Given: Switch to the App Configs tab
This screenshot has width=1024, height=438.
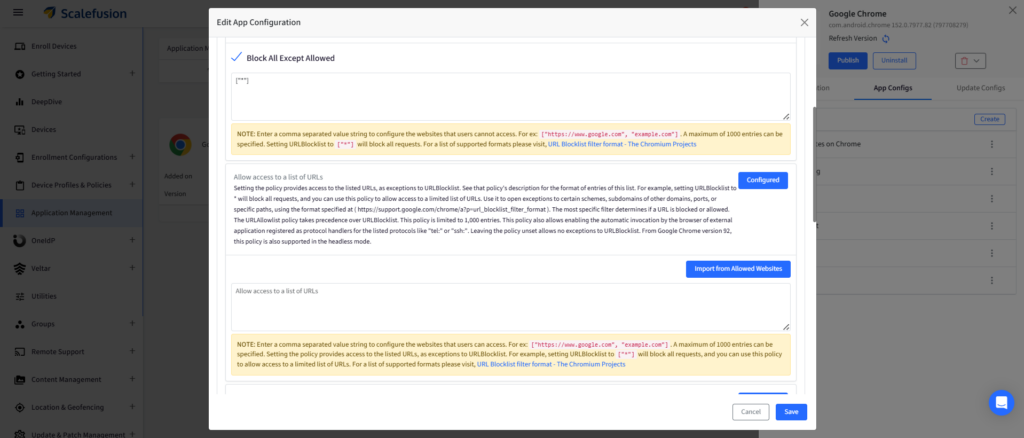Looking at the screenshot, I should pos(893,87).
